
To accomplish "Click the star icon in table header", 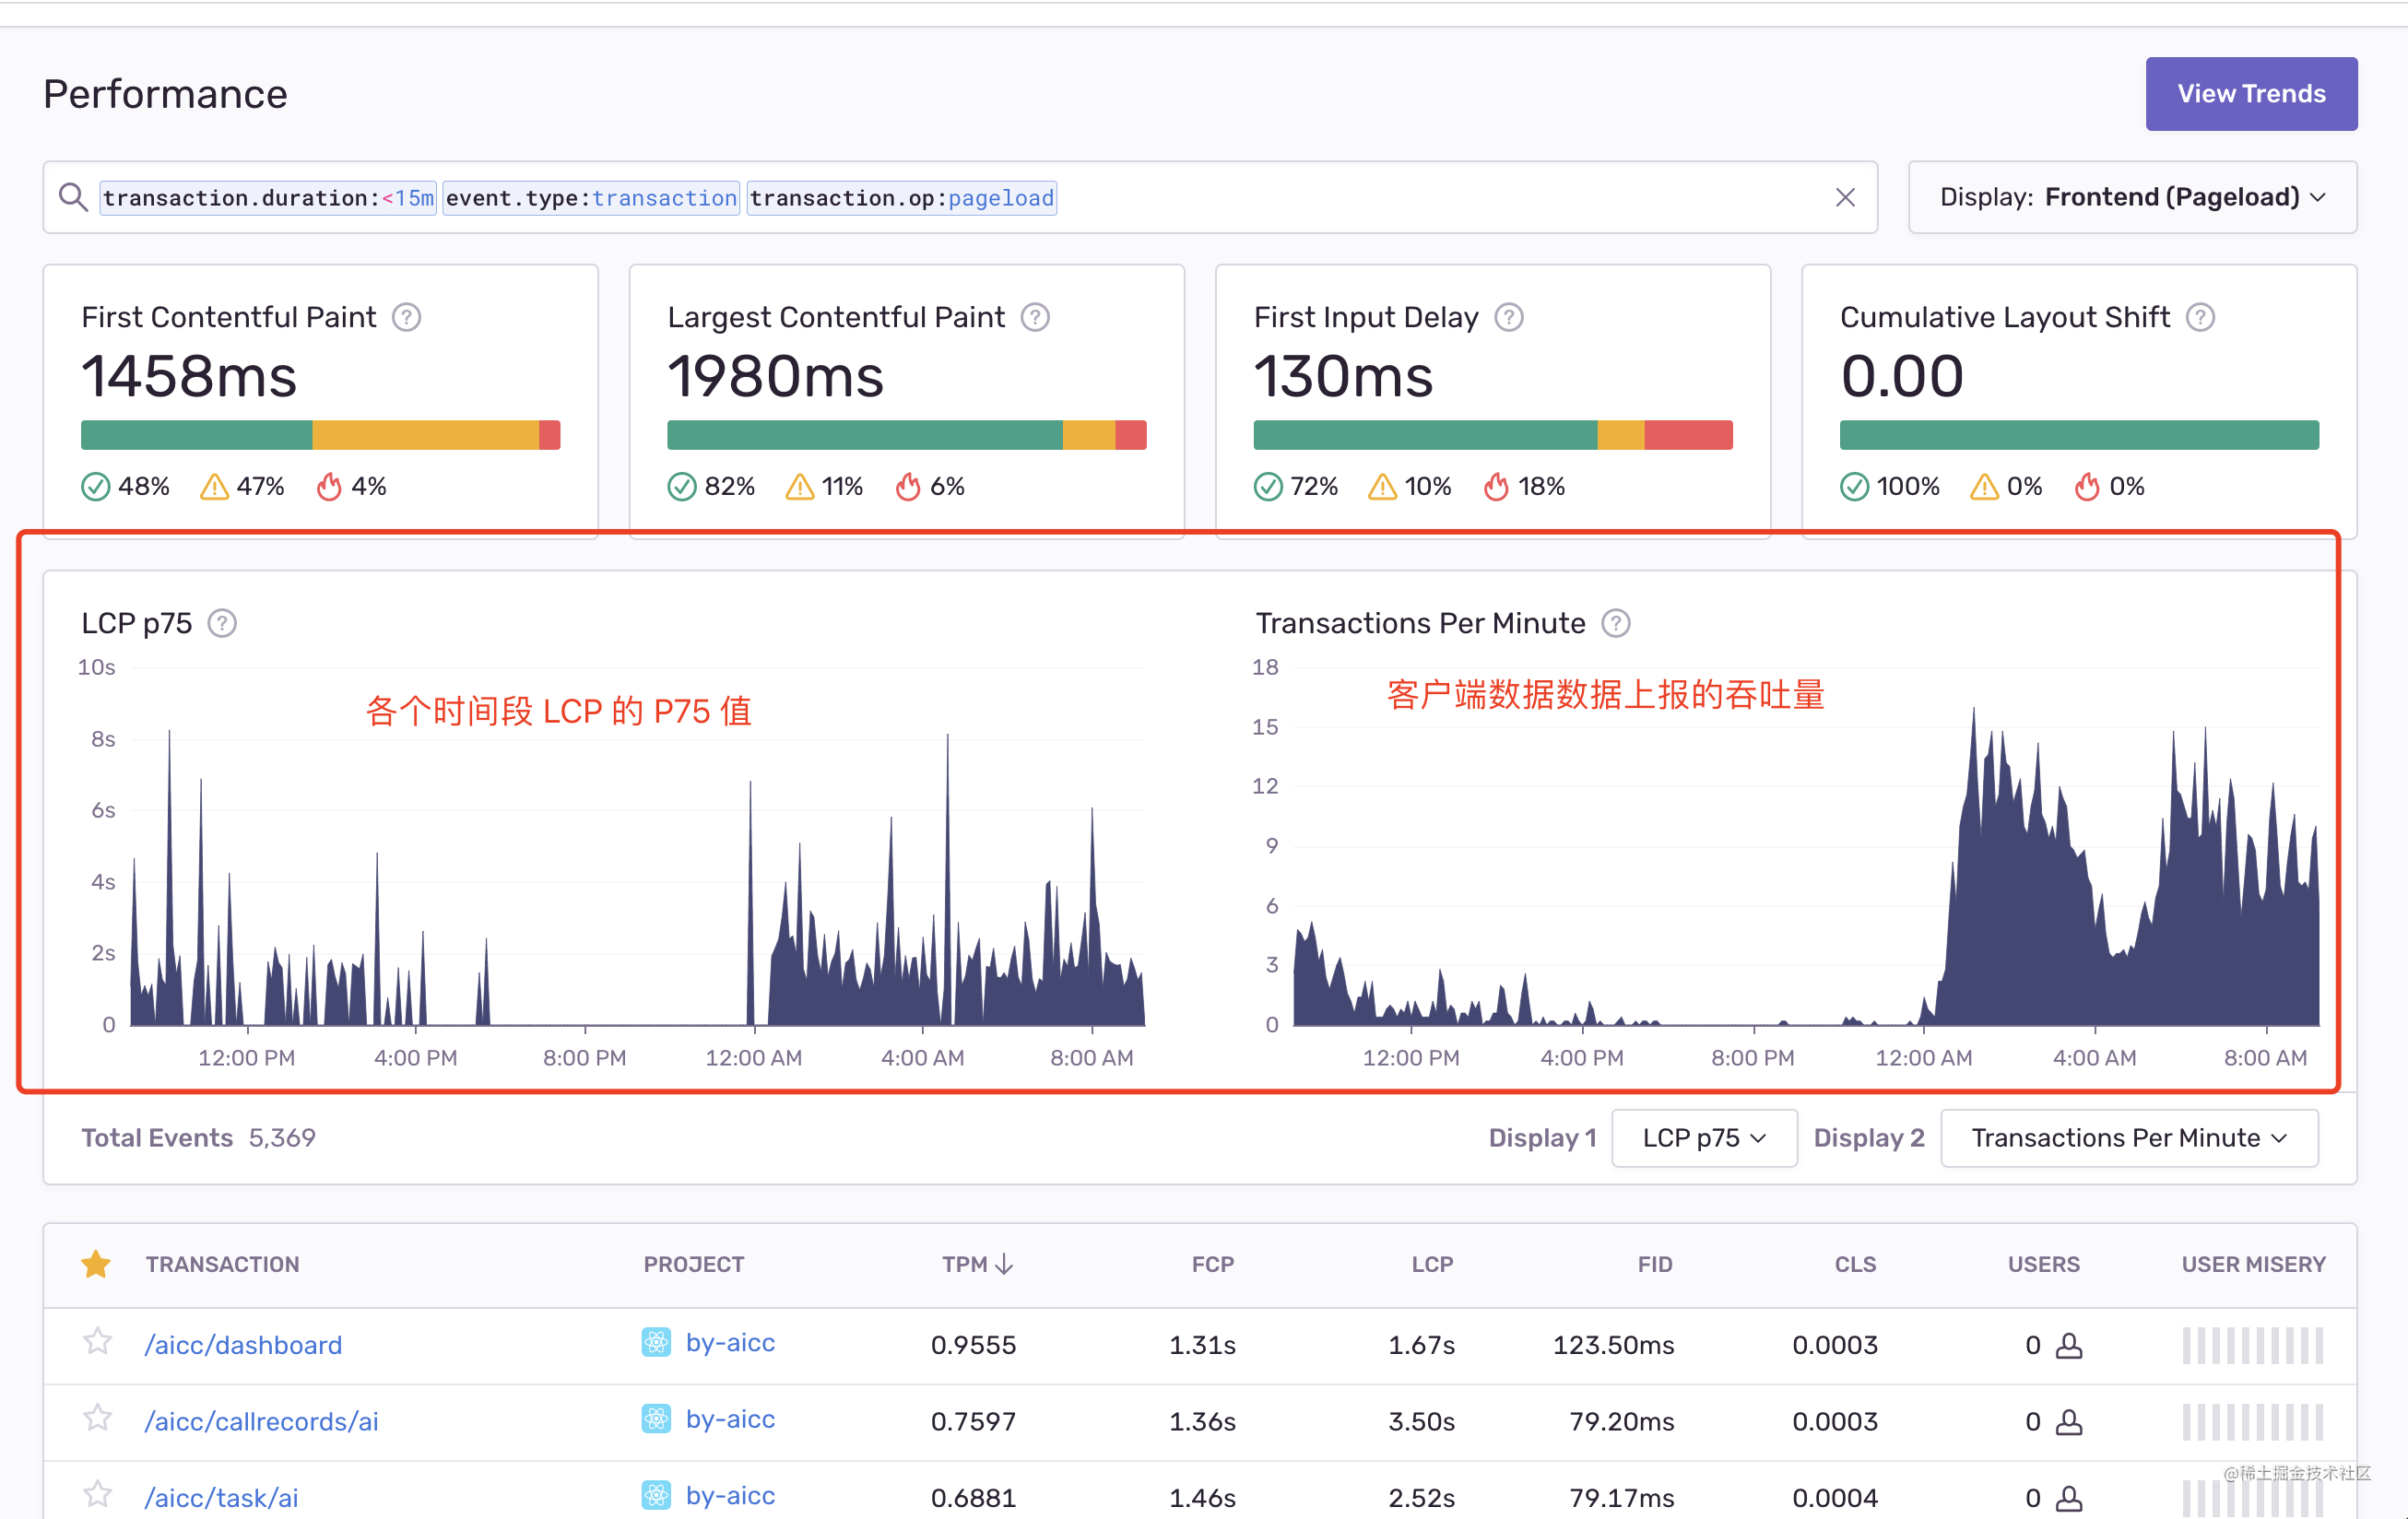I will (96, 1264).
